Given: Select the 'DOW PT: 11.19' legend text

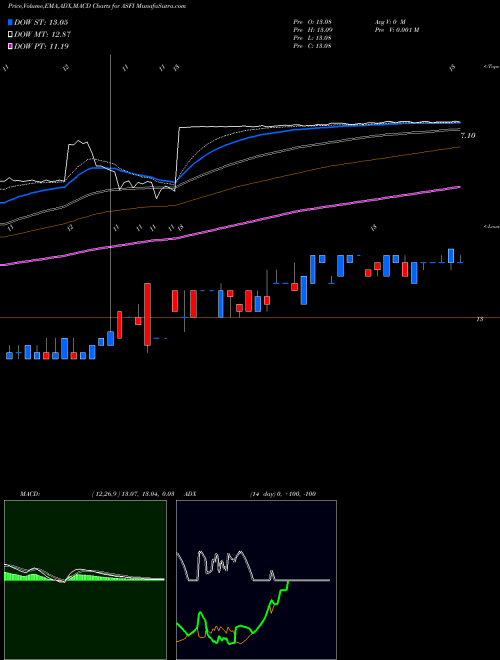Looking at the screenshot, I should (x=42, y=46).
